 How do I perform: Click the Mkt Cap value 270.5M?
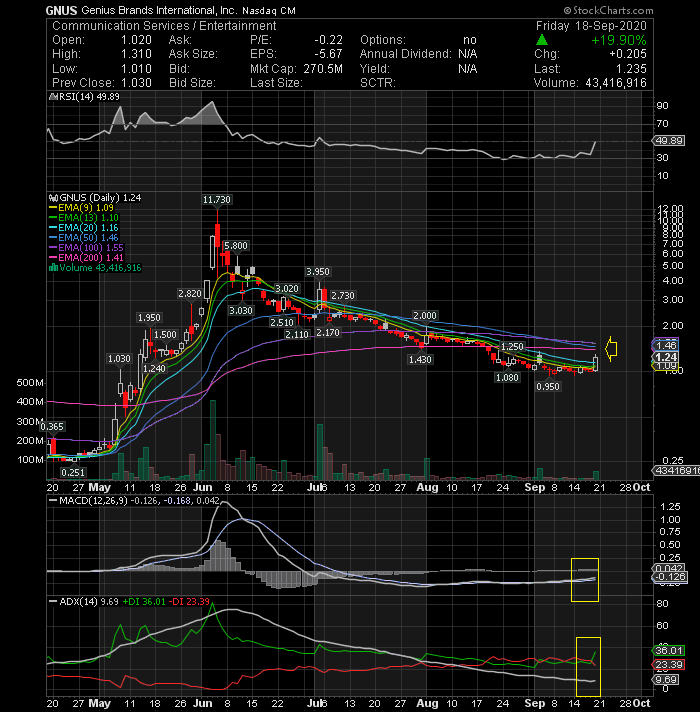[323, 69]
